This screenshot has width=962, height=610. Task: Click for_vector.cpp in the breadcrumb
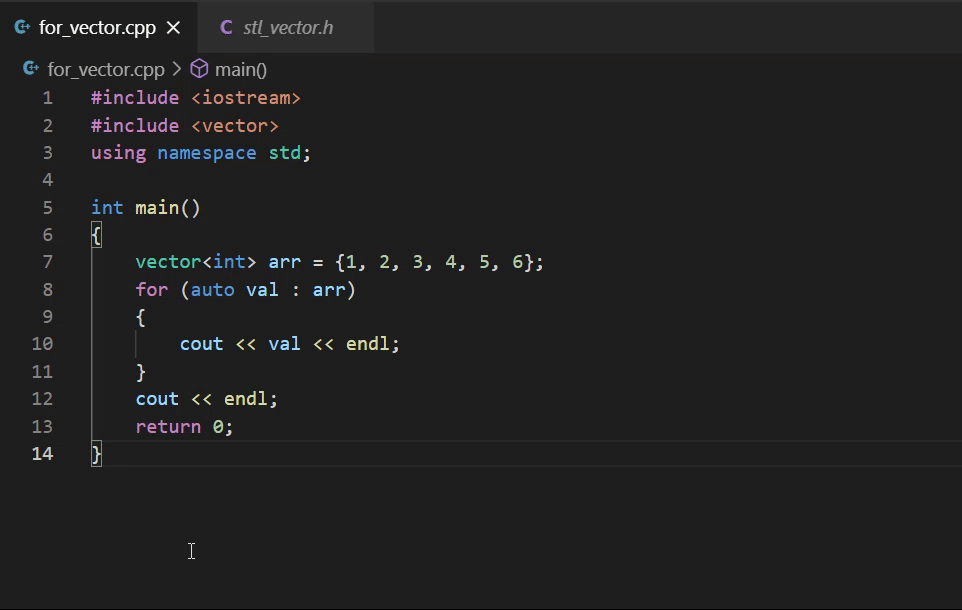pos(106,69)
